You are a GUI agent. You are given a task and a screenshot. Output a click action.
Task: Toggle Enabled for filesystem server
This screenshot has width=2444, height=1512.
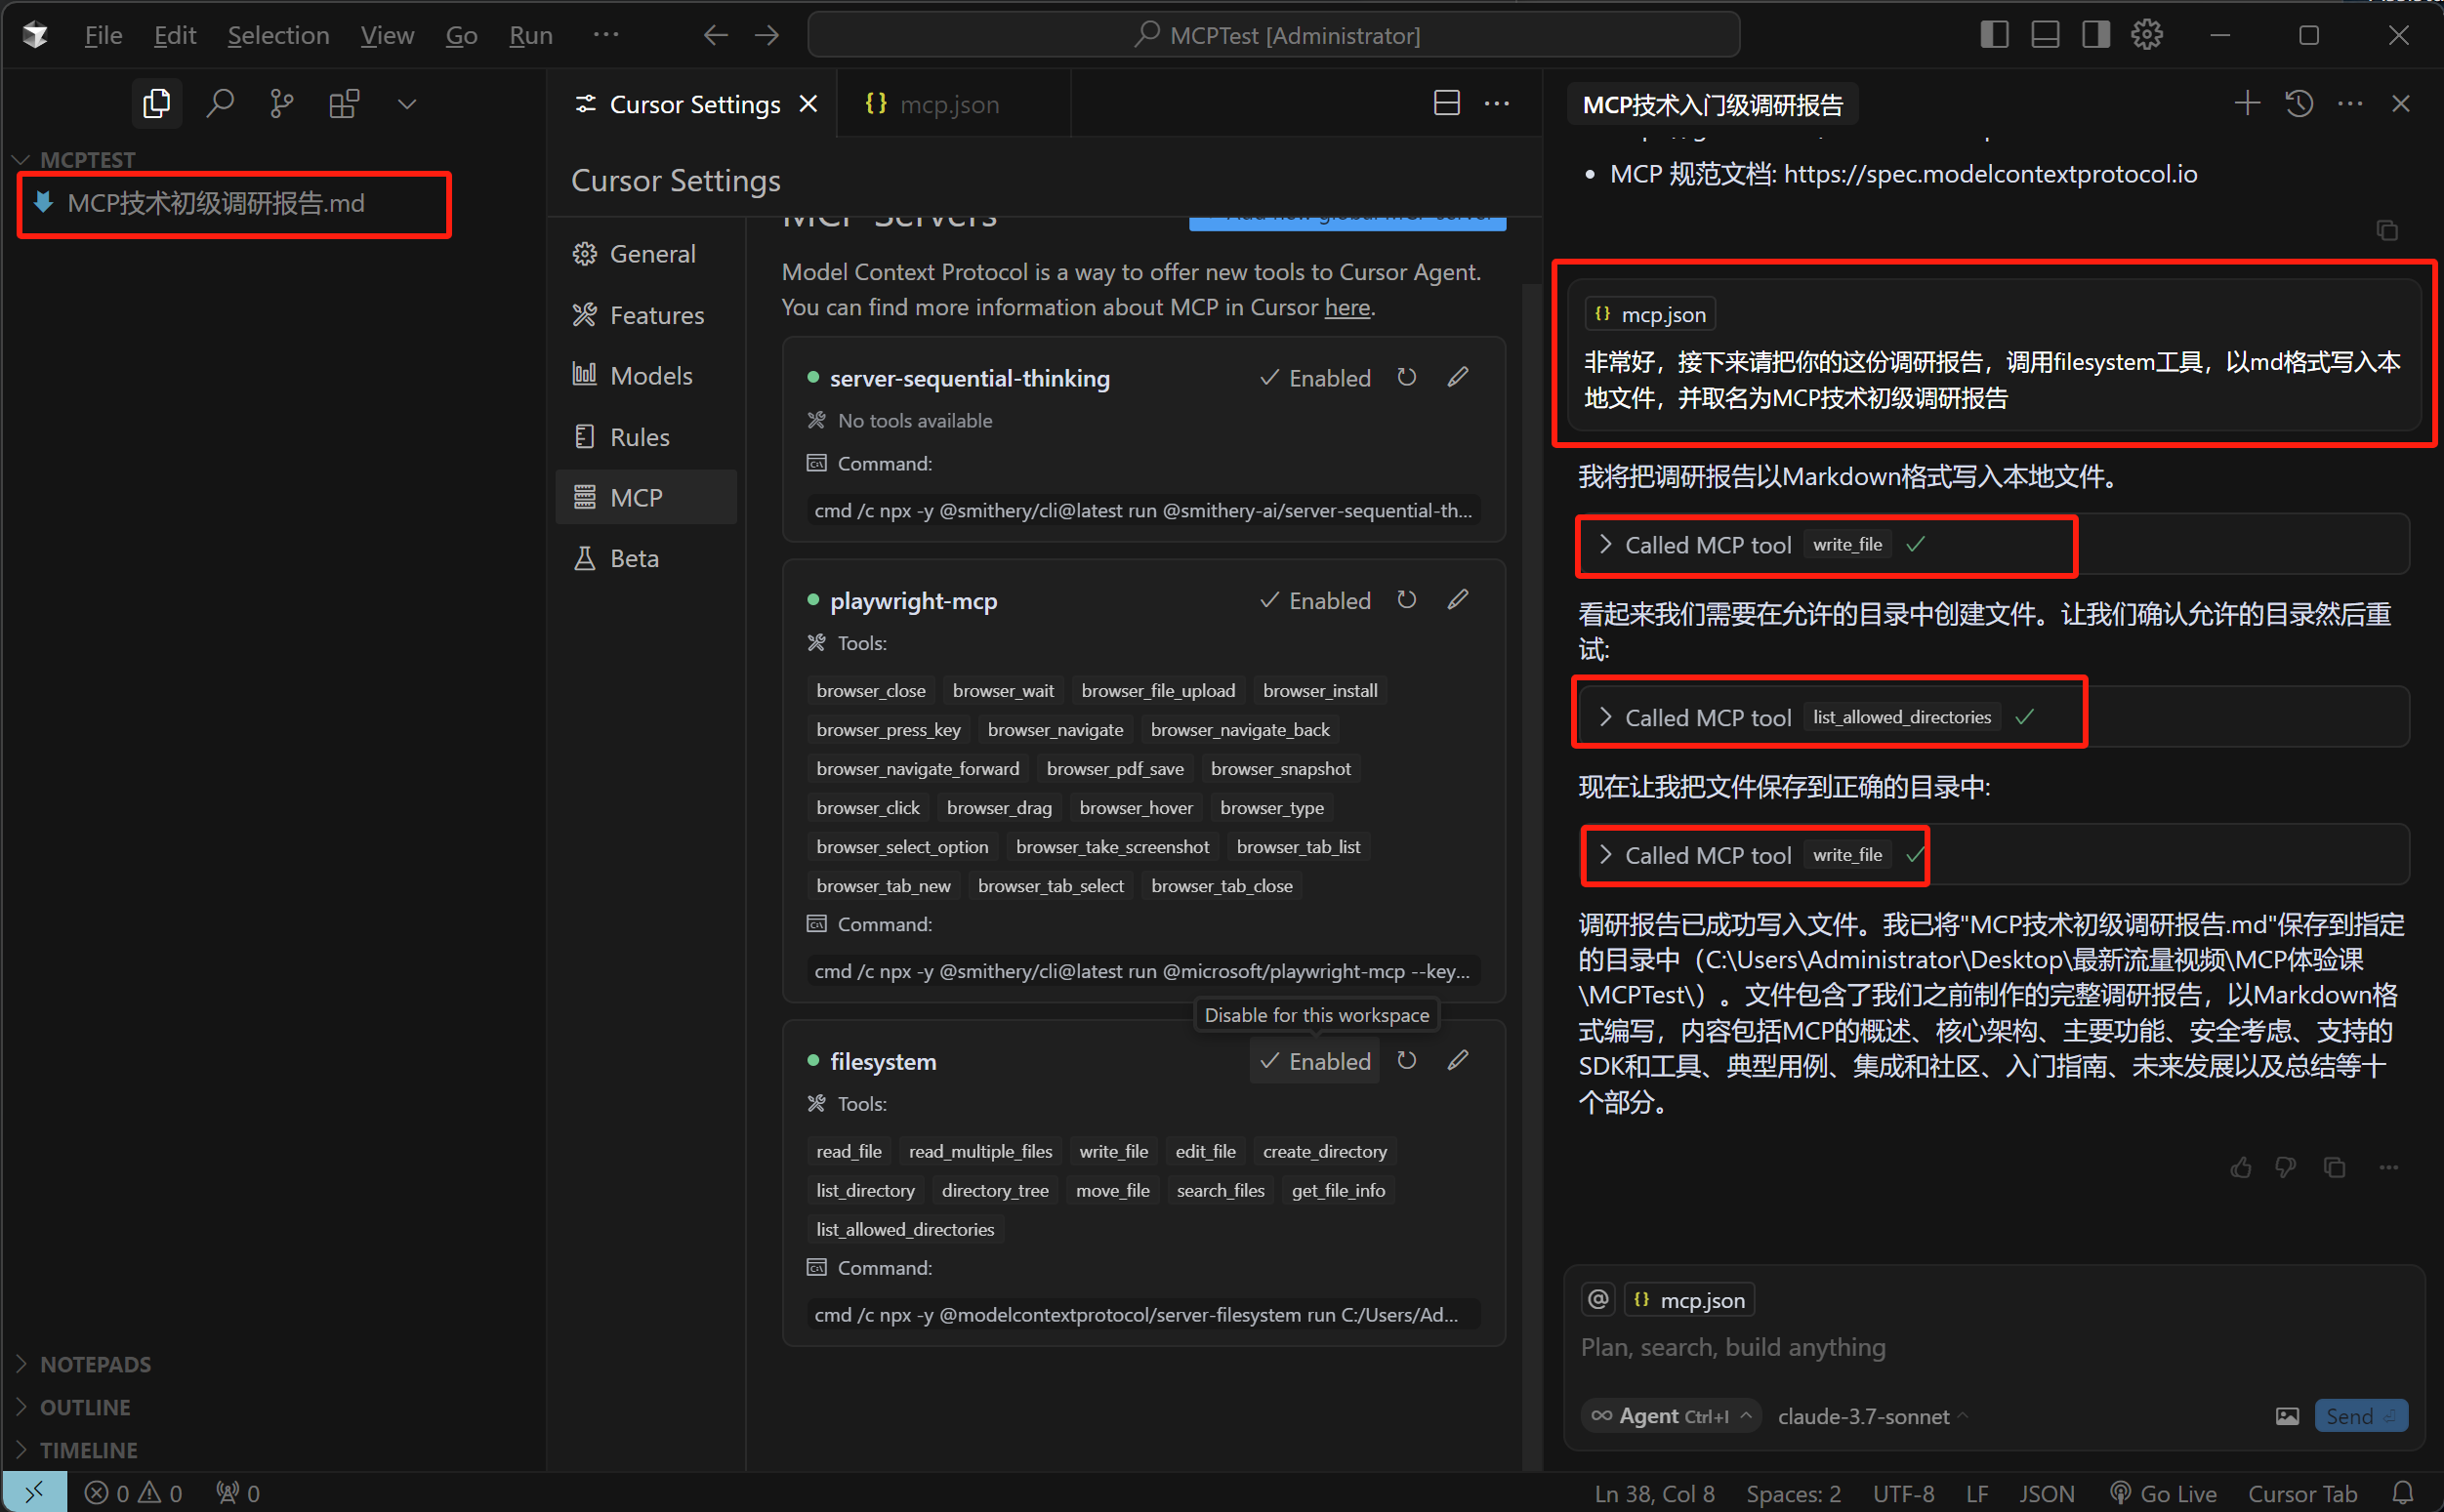click(x=1315, y=1061)
